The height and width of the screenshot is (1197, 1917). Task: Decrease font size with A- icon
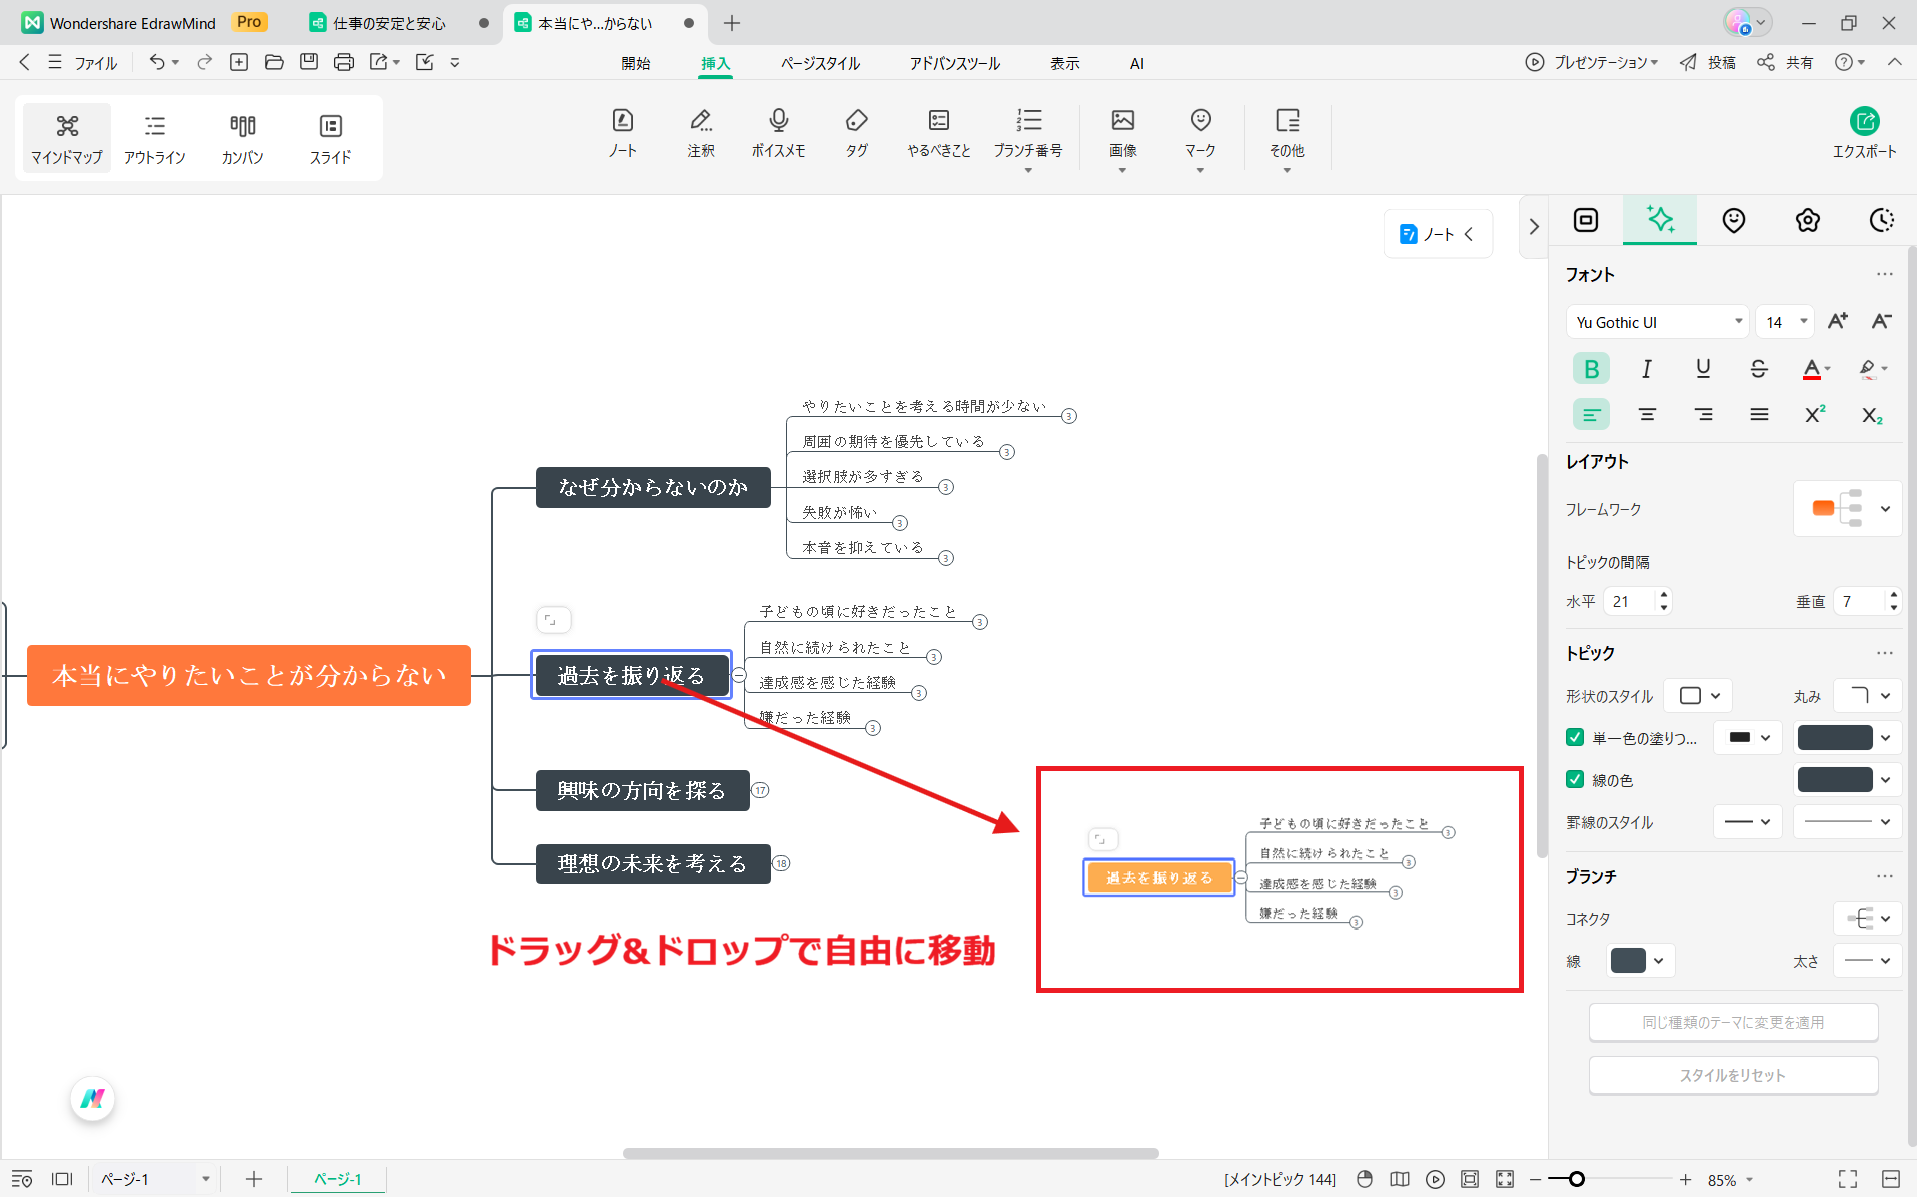point(1881,321)
